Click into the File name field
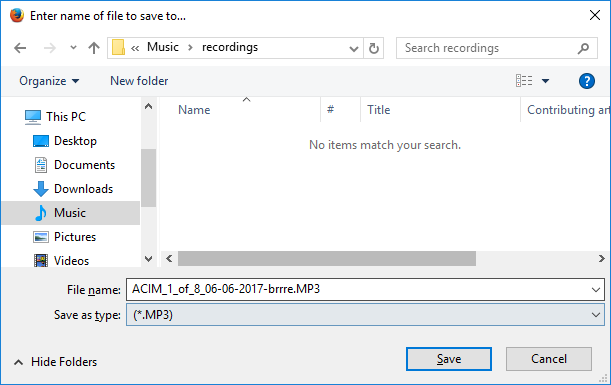 358,289
